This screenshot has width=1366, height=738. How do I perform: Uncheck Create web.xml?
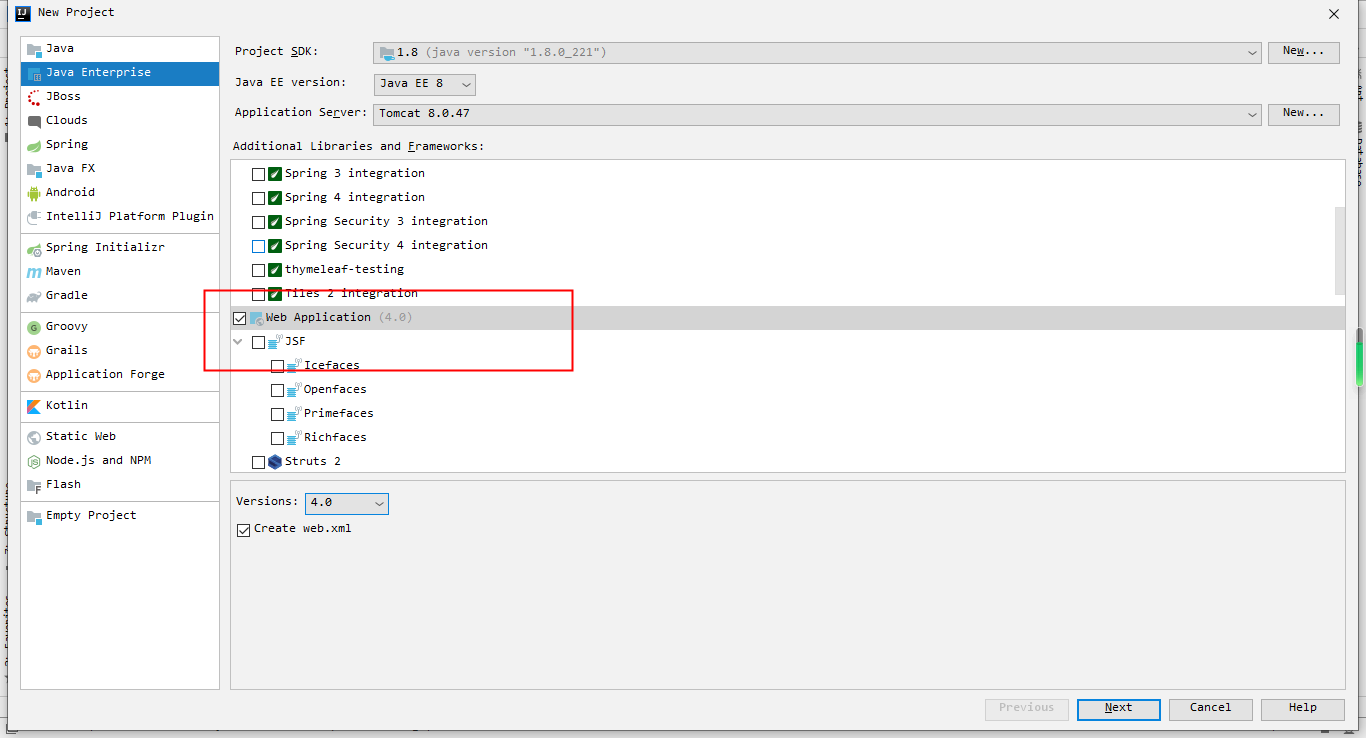[x=243, y=529]
